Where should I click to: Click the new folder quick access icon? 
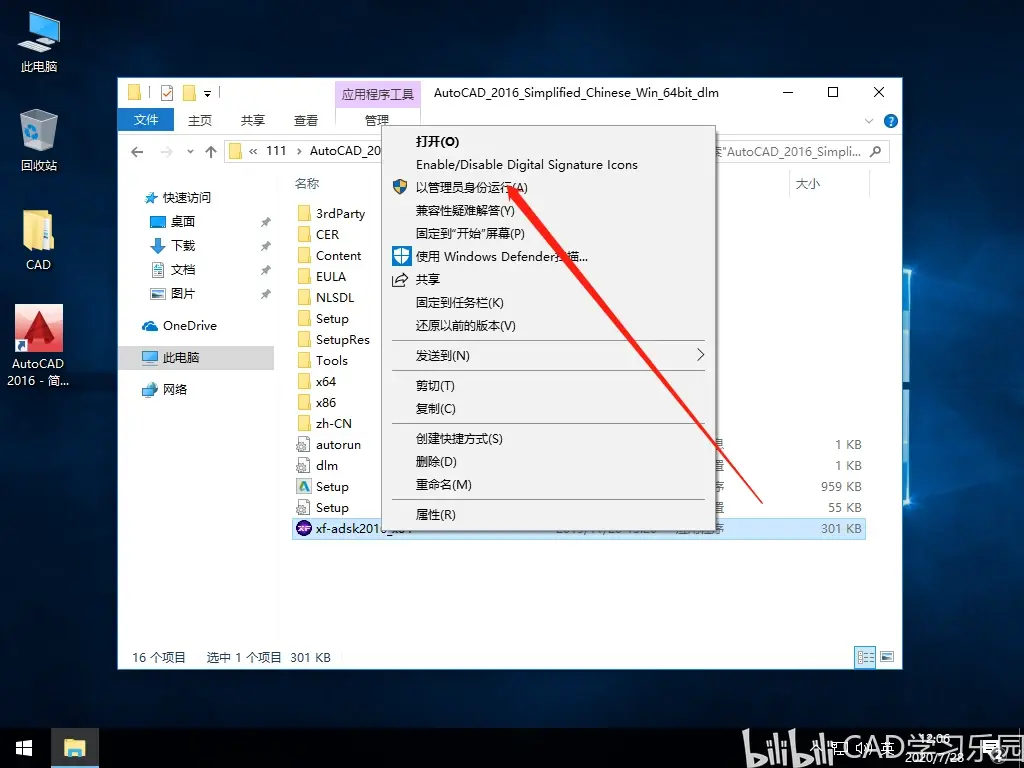189,93
